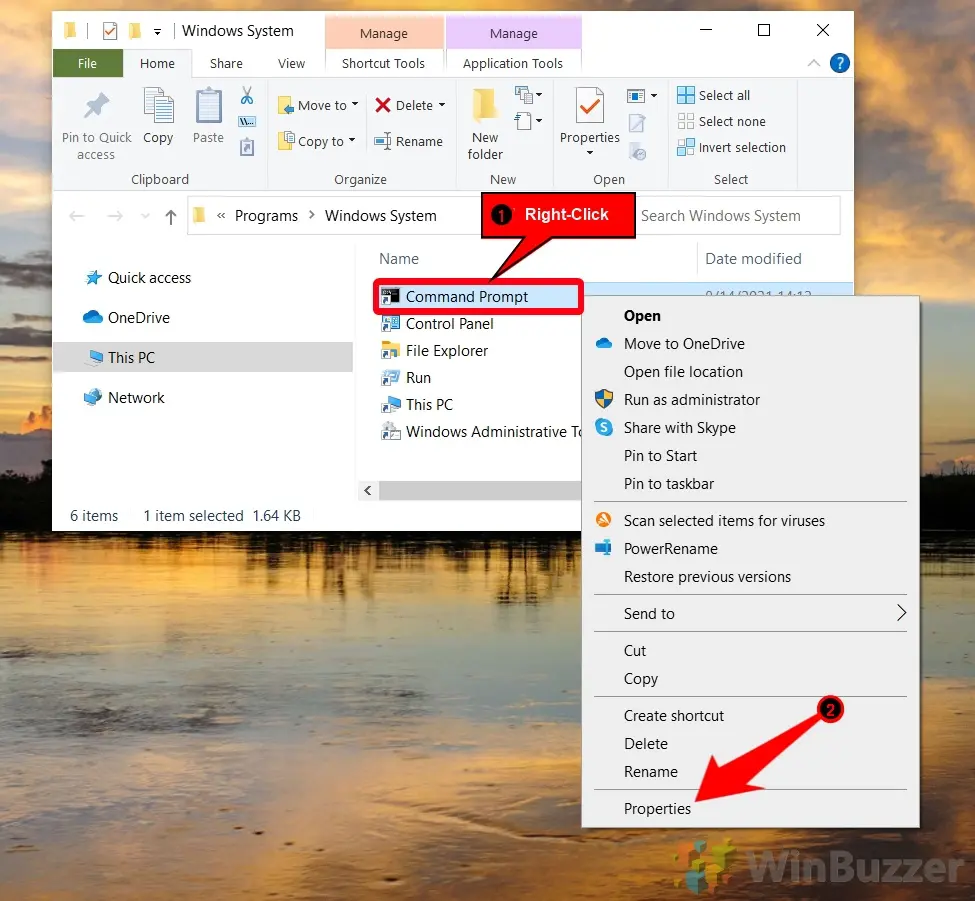Open the Application Tools tab
The image size is (975, 901).
(x=512, y=63)
